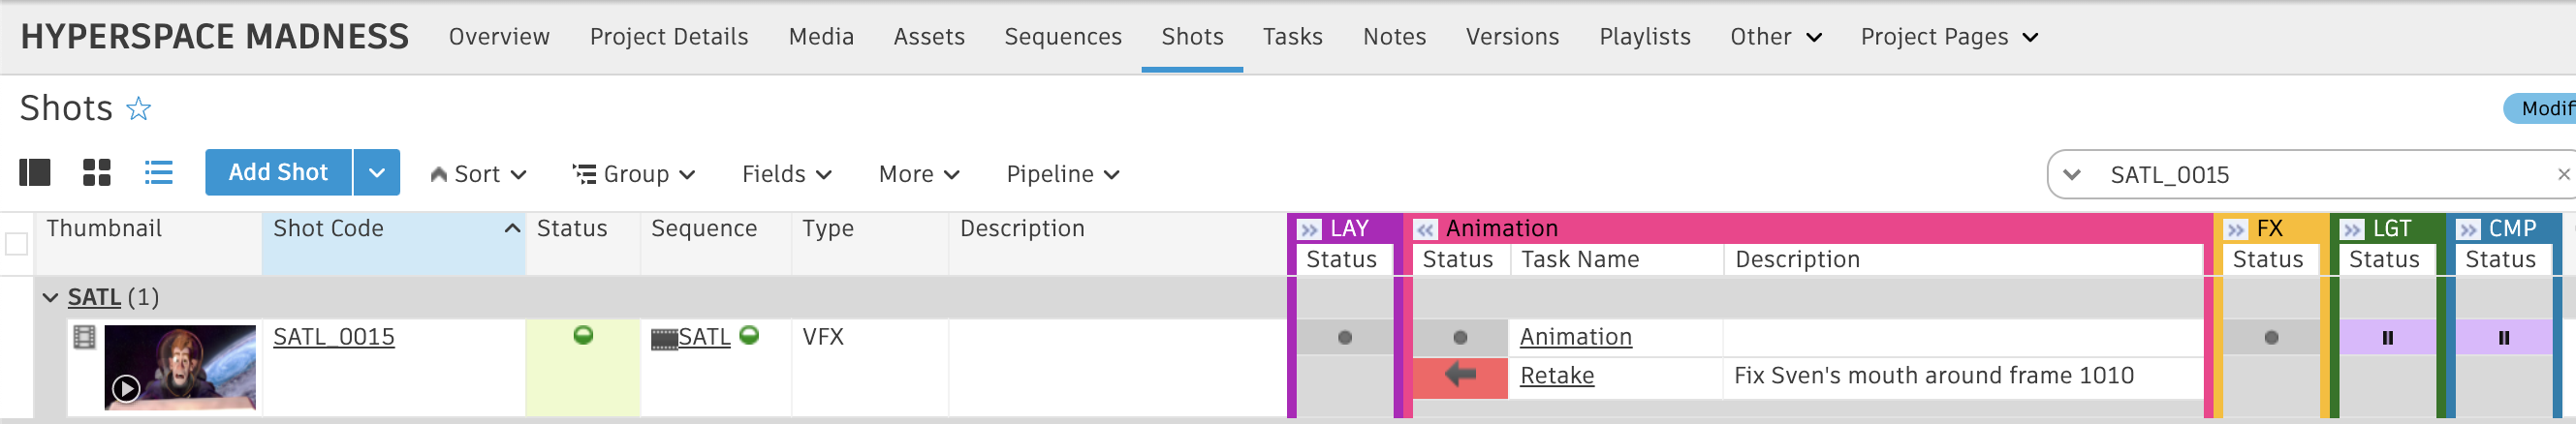The image size is (2576, 424).
Task: Click the Retake task's red arrow status
Action: pos(1460,376)
